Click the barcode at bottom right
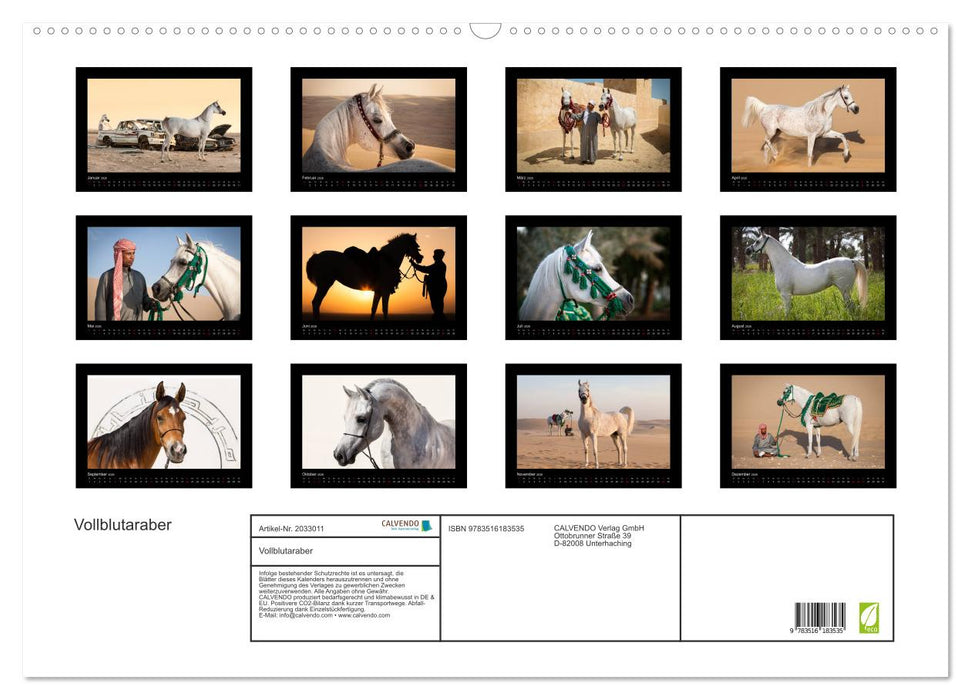971x700 pixels. pos(820,618)
